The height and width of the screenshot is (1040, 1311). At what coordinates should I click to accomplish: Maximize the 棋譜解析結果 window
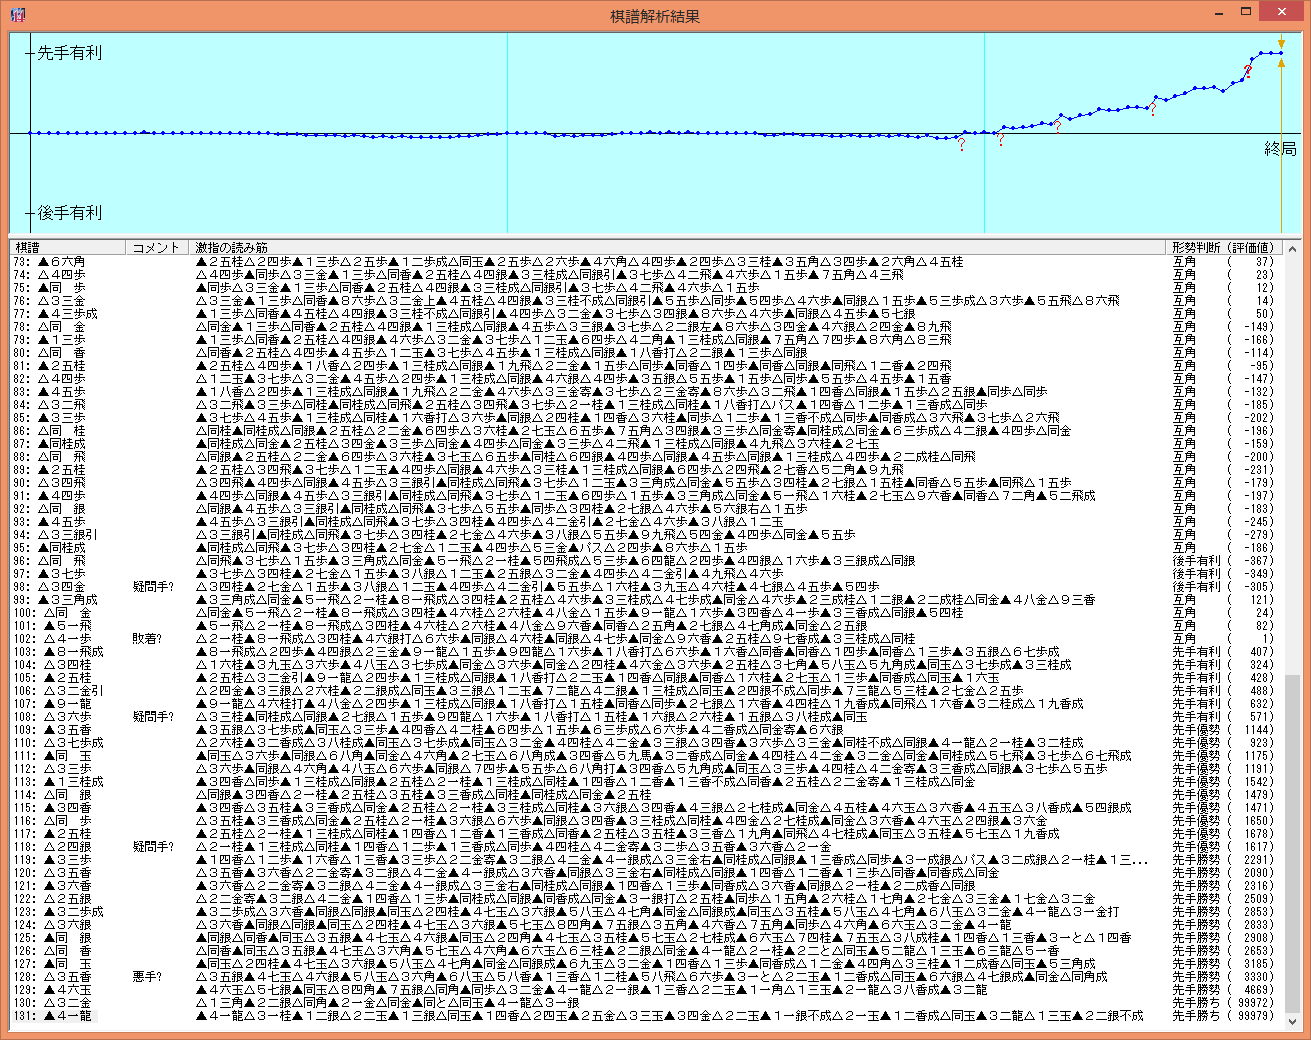(1245, 12)
